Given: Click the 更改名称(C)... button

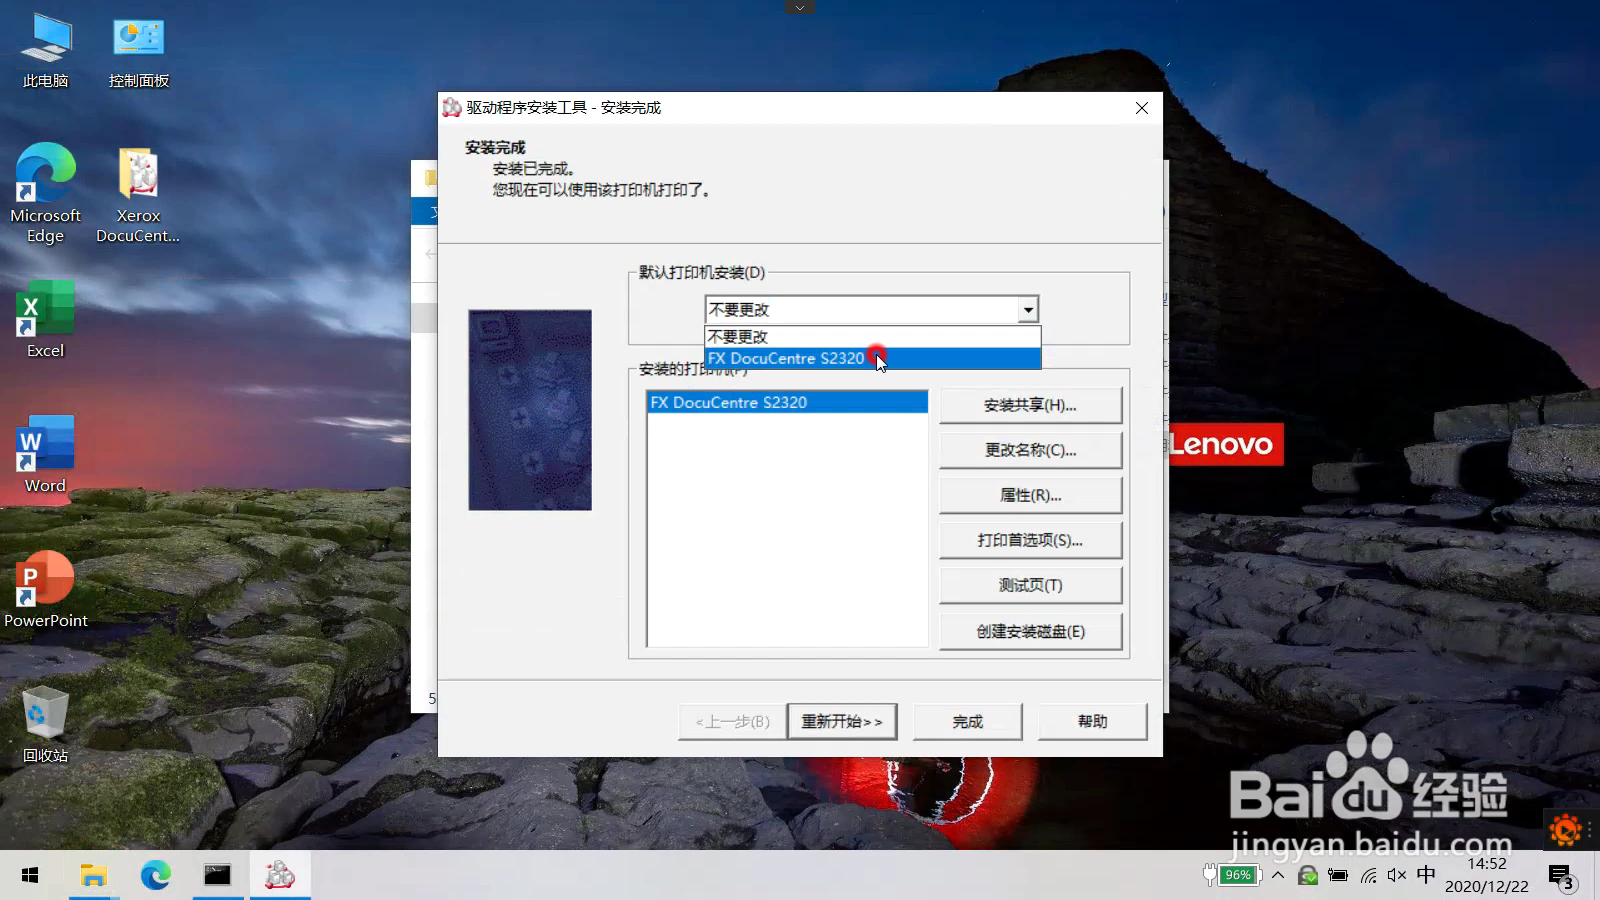Looking at the screenshot, I should click(x=1030, y=450).
